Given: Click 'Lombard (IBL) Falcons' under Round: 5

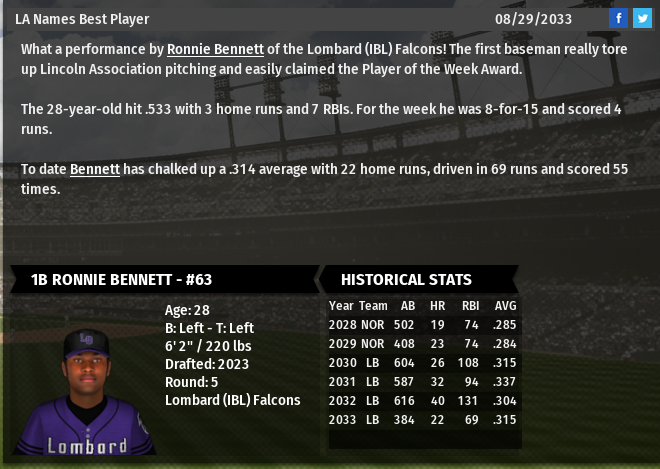Looking at the screenshot, I should (233, 400).
